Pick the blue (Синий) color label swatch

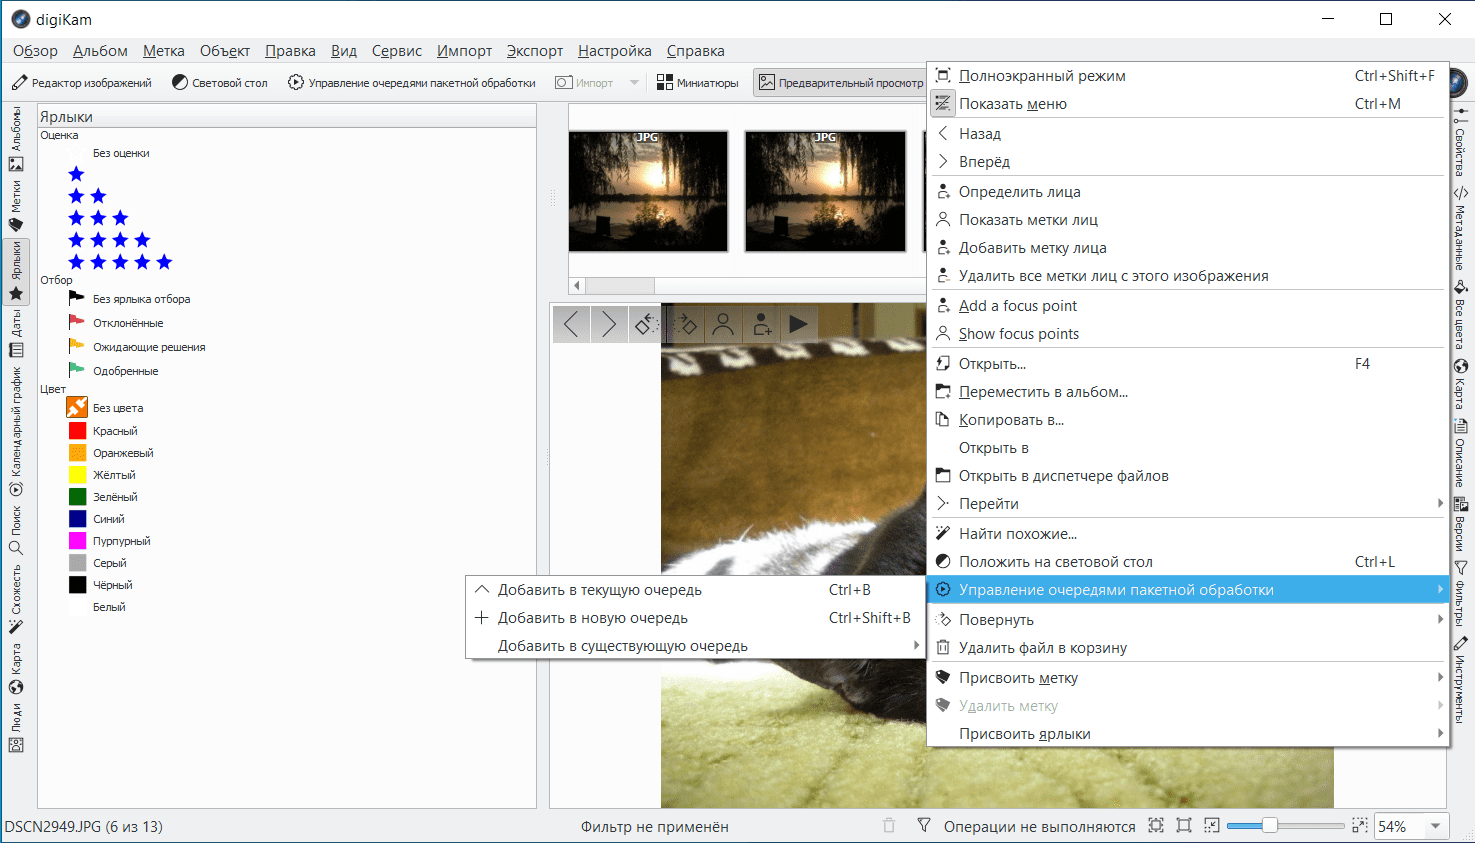tap(77, 519)
